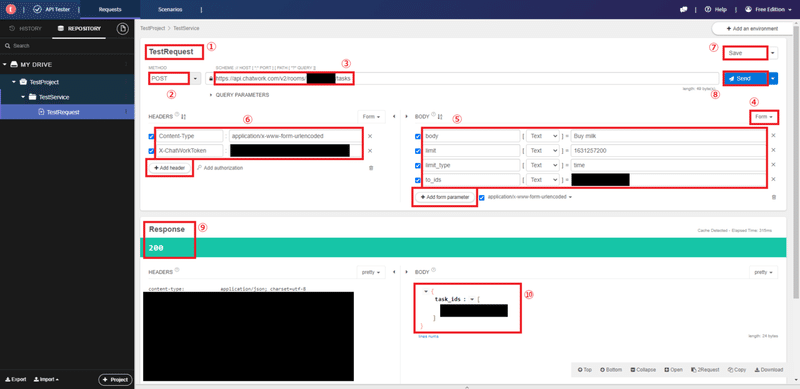Disable the limit parameter checkbox
The height and width of the screenshot is (389, 800).
tap(418, 151)
